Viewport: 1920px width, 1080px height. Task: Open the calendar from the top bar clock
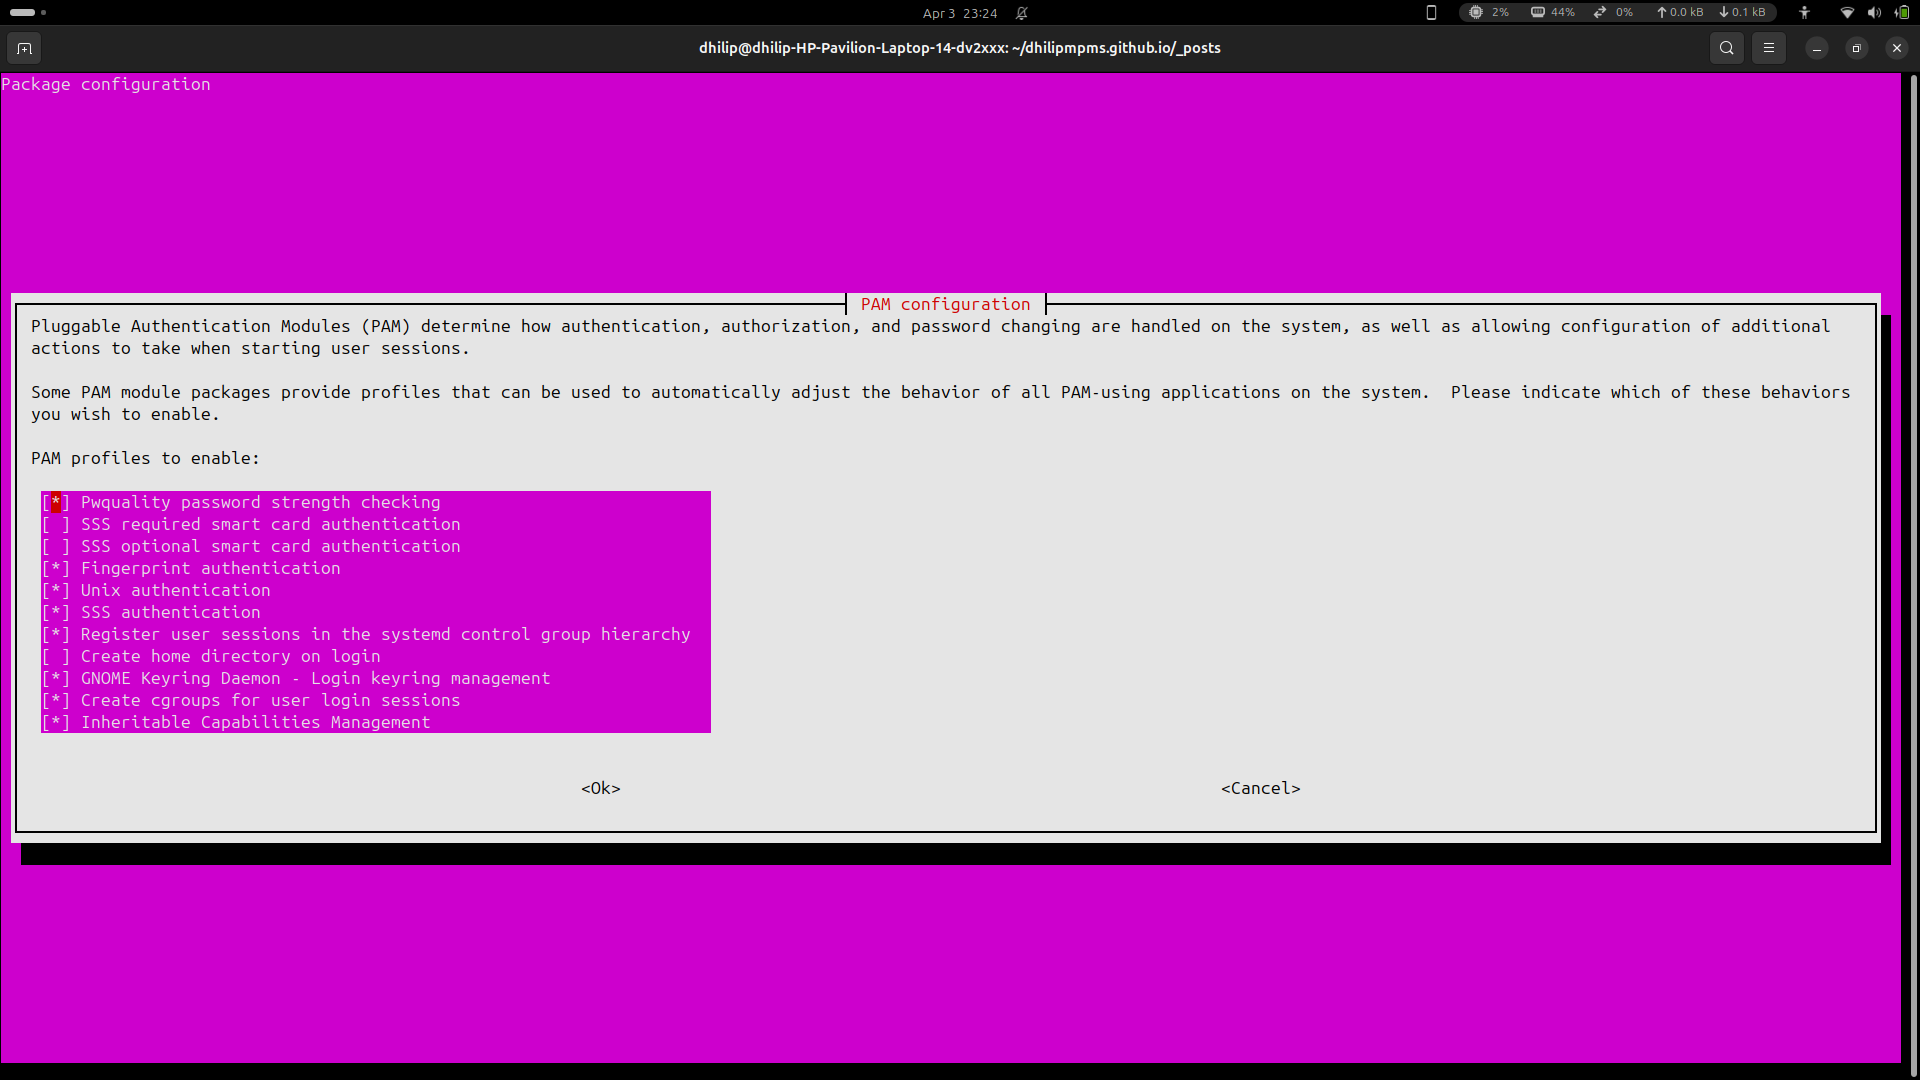pos(960,13)
